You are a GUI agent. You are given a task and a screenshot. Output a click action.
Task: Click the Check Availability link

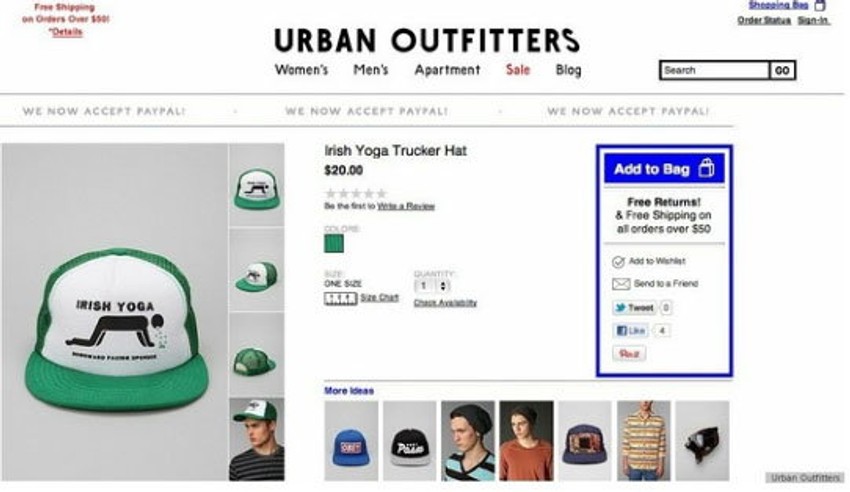(x=445, y=303)
